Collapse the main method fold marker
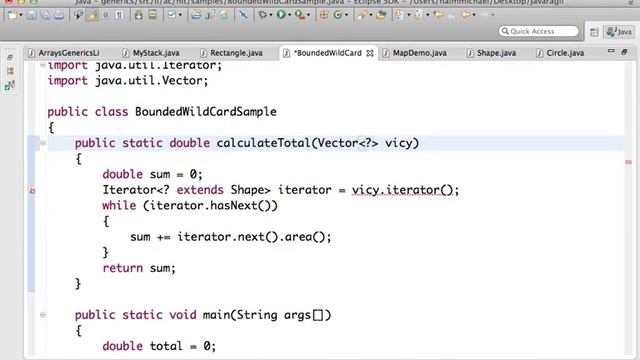The image size is (640, 360). pyautogui.click(x=42, y=315)
